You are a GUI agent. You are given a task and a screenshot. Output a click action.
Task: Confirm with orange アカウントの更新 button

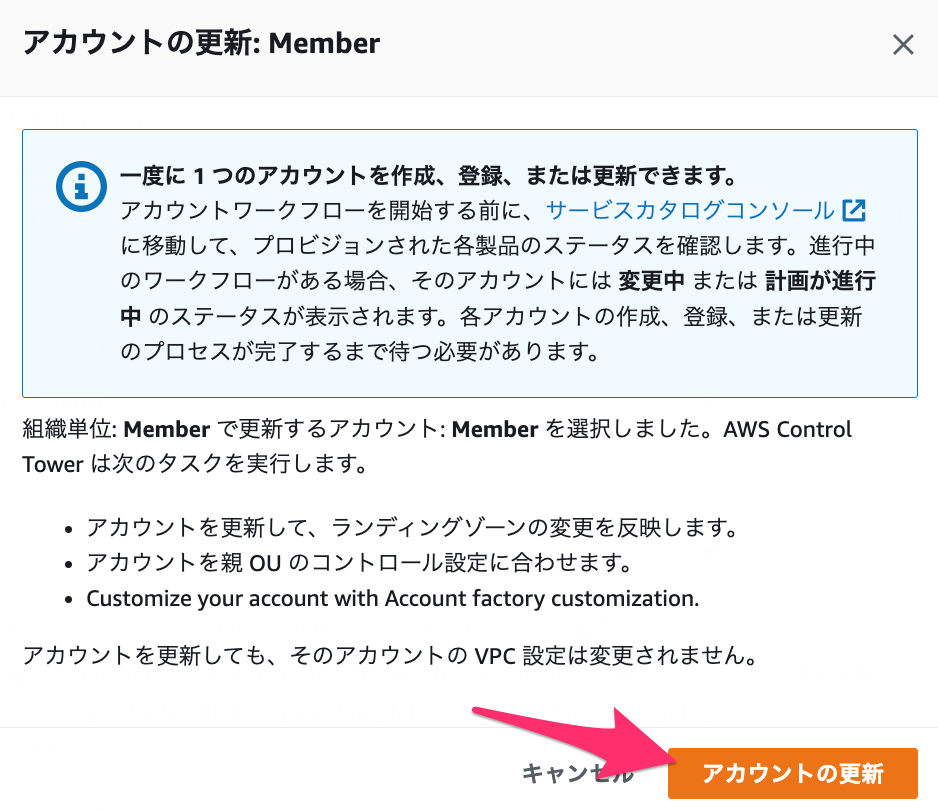point(793,773)
